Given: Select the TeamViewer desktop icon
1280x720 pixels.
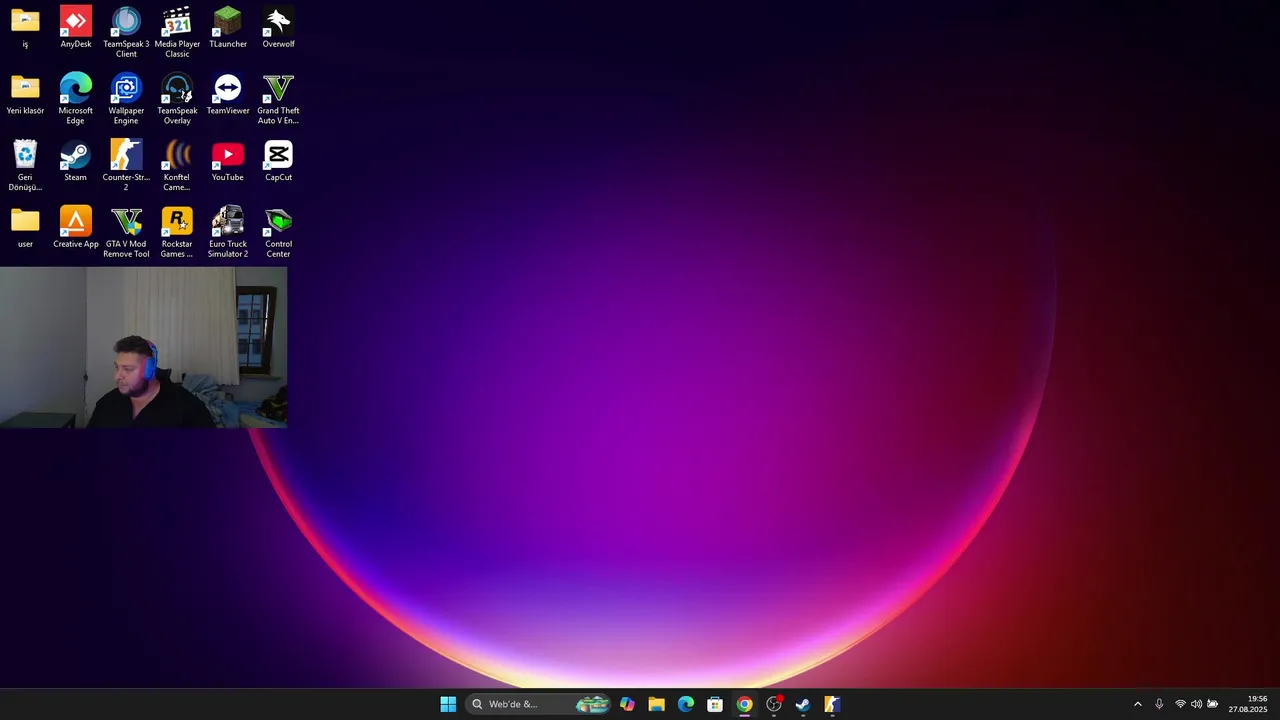Looking at the screenshot, I should 228,94.
